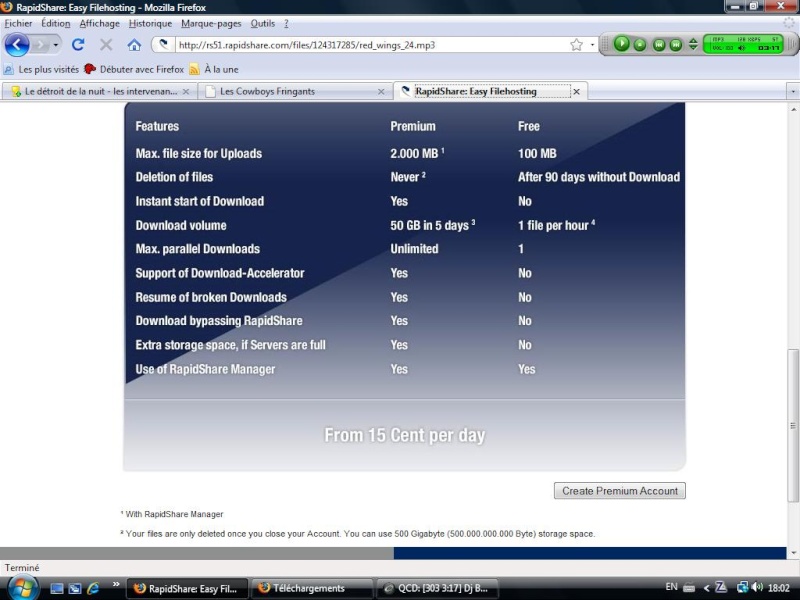Click the With RapidShare Manager footnote

[x=172, y=514]
